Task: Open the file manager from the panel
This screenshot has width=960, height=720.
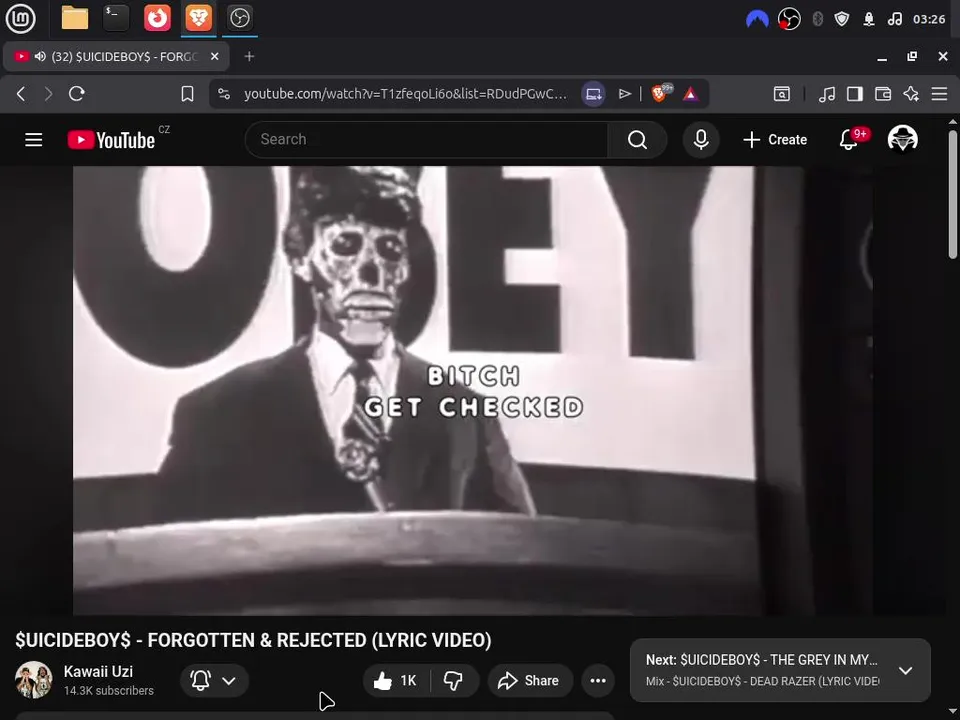Action: [x=75, y=18]
